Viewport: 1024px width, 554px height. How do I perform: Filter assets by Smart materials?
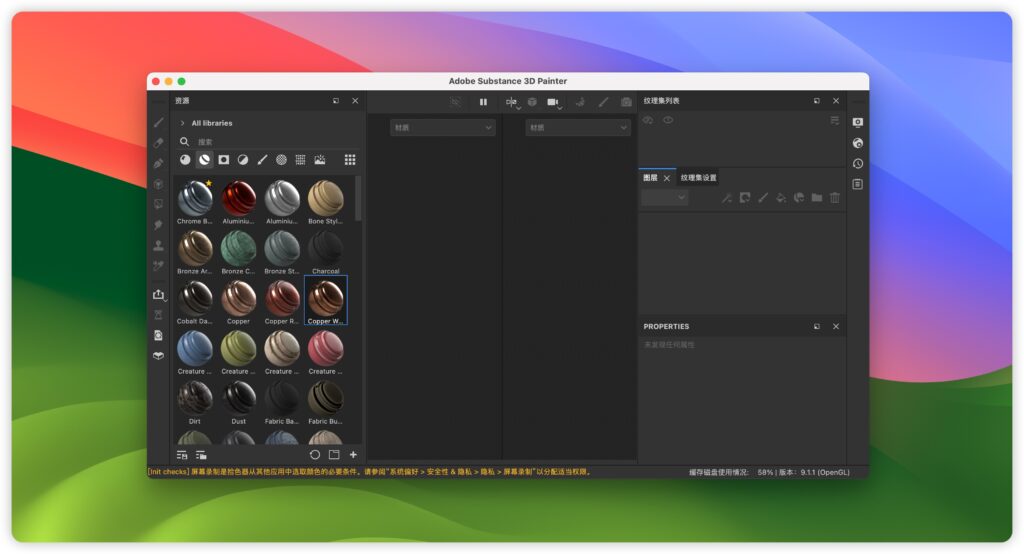point(204,159)
